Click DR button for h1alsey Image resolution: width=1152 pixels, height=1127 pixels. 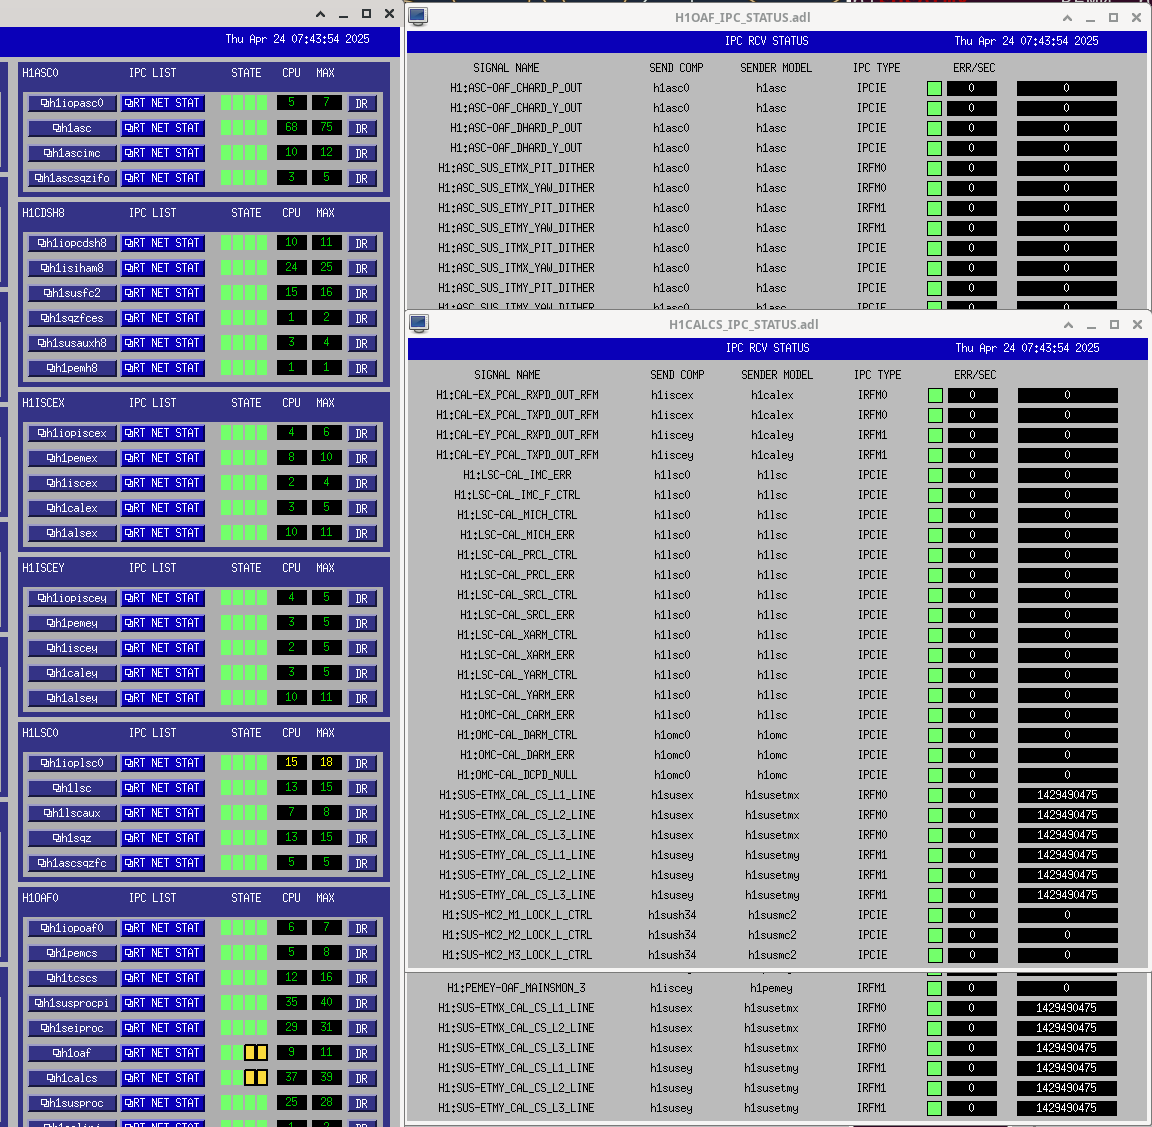click(x=361, y=699)
